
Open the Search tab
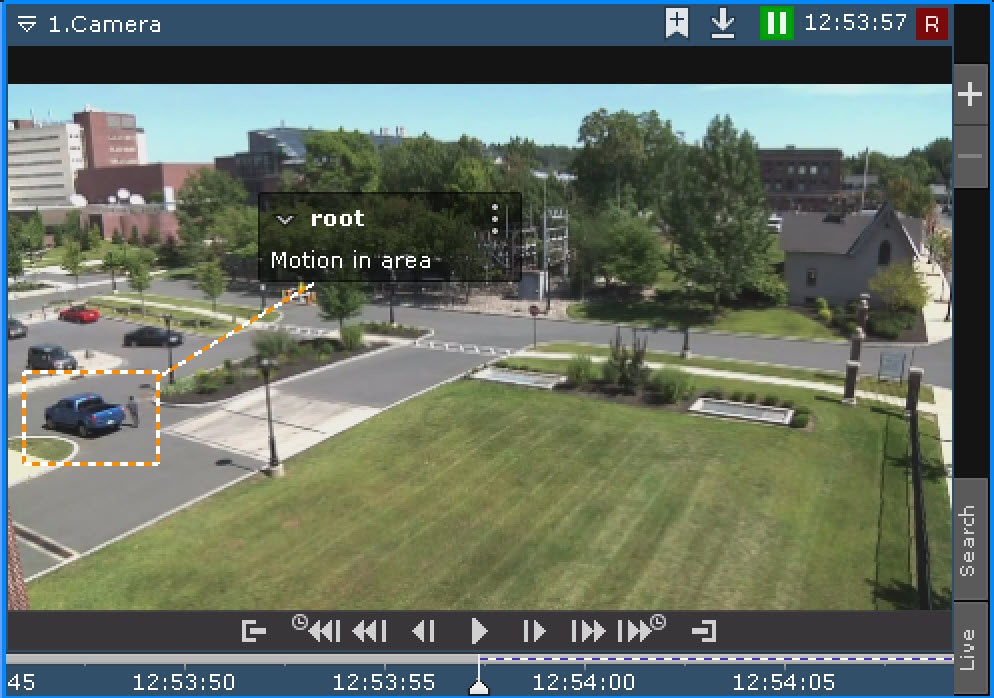(969, 540)
